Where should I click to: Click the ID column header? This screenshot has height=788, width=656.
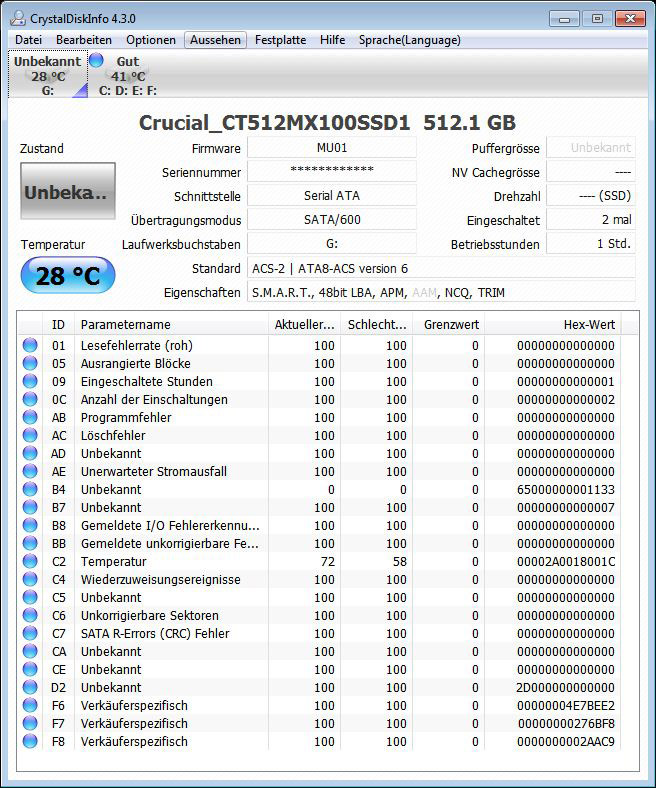[58, 325]
